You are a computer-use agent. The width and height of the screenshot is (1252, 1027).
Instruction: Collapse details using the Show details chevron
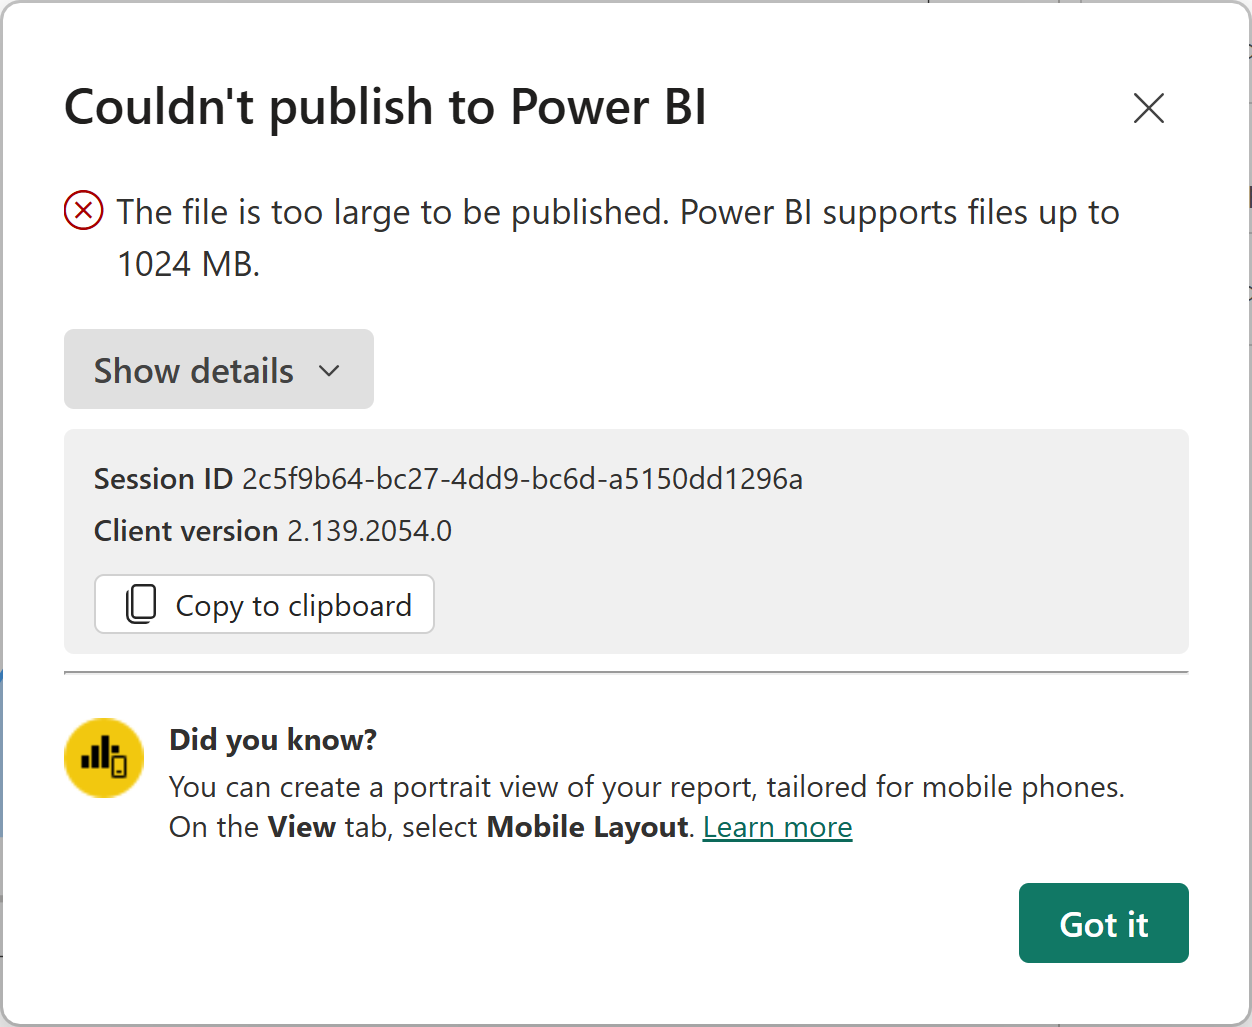coord(329,371)
